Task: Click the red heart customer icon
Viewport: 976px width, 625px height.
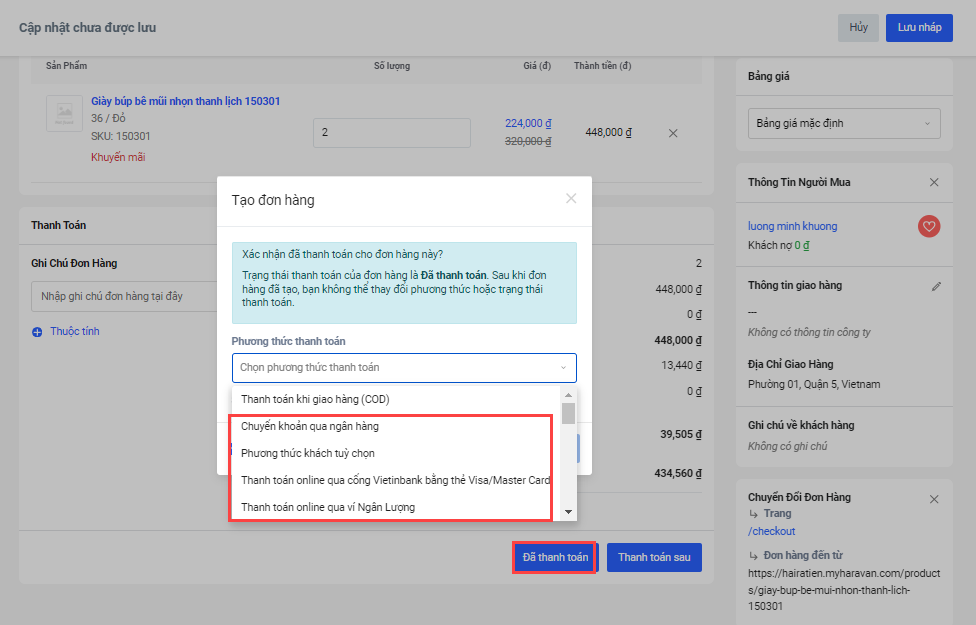Action: click(929, 227)
